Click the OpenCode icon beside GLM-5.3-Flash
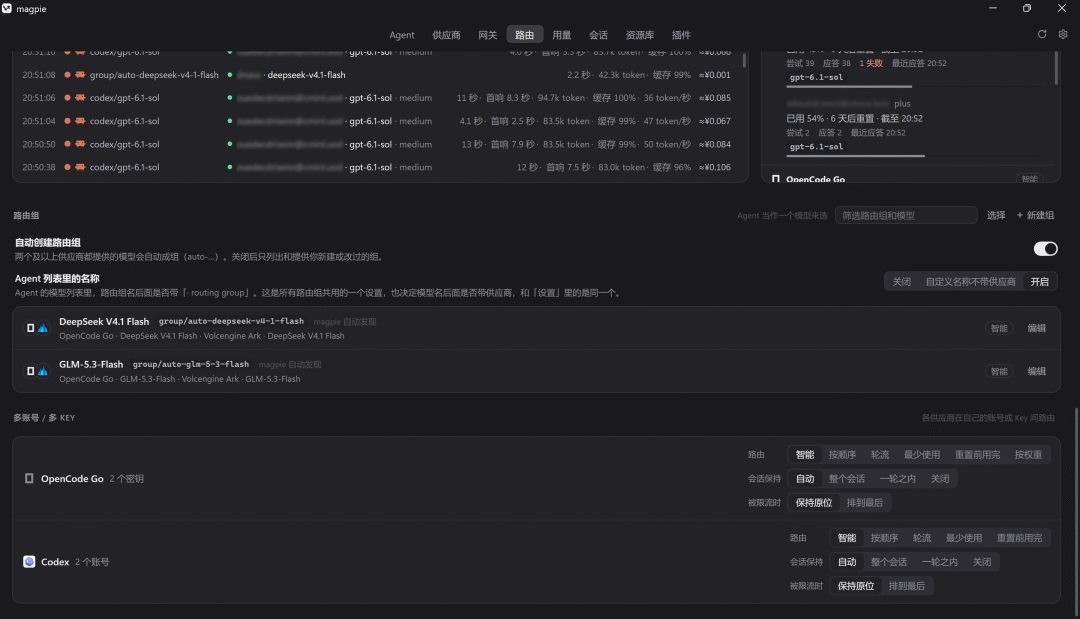The image size is (1080, 619). point(30,371)
